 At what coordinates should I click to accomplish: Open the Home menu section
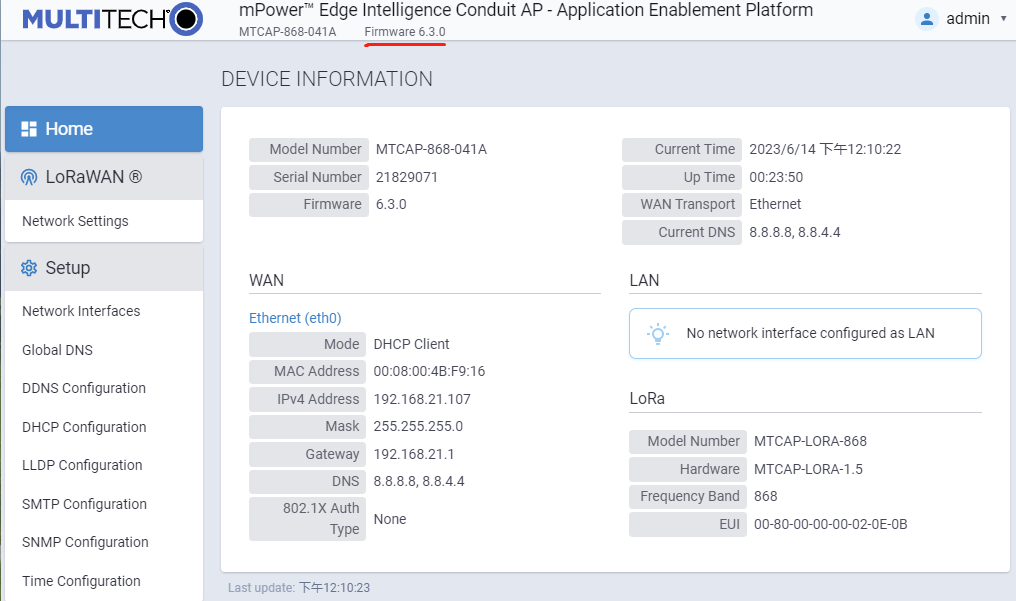click(x=104, y=129)
